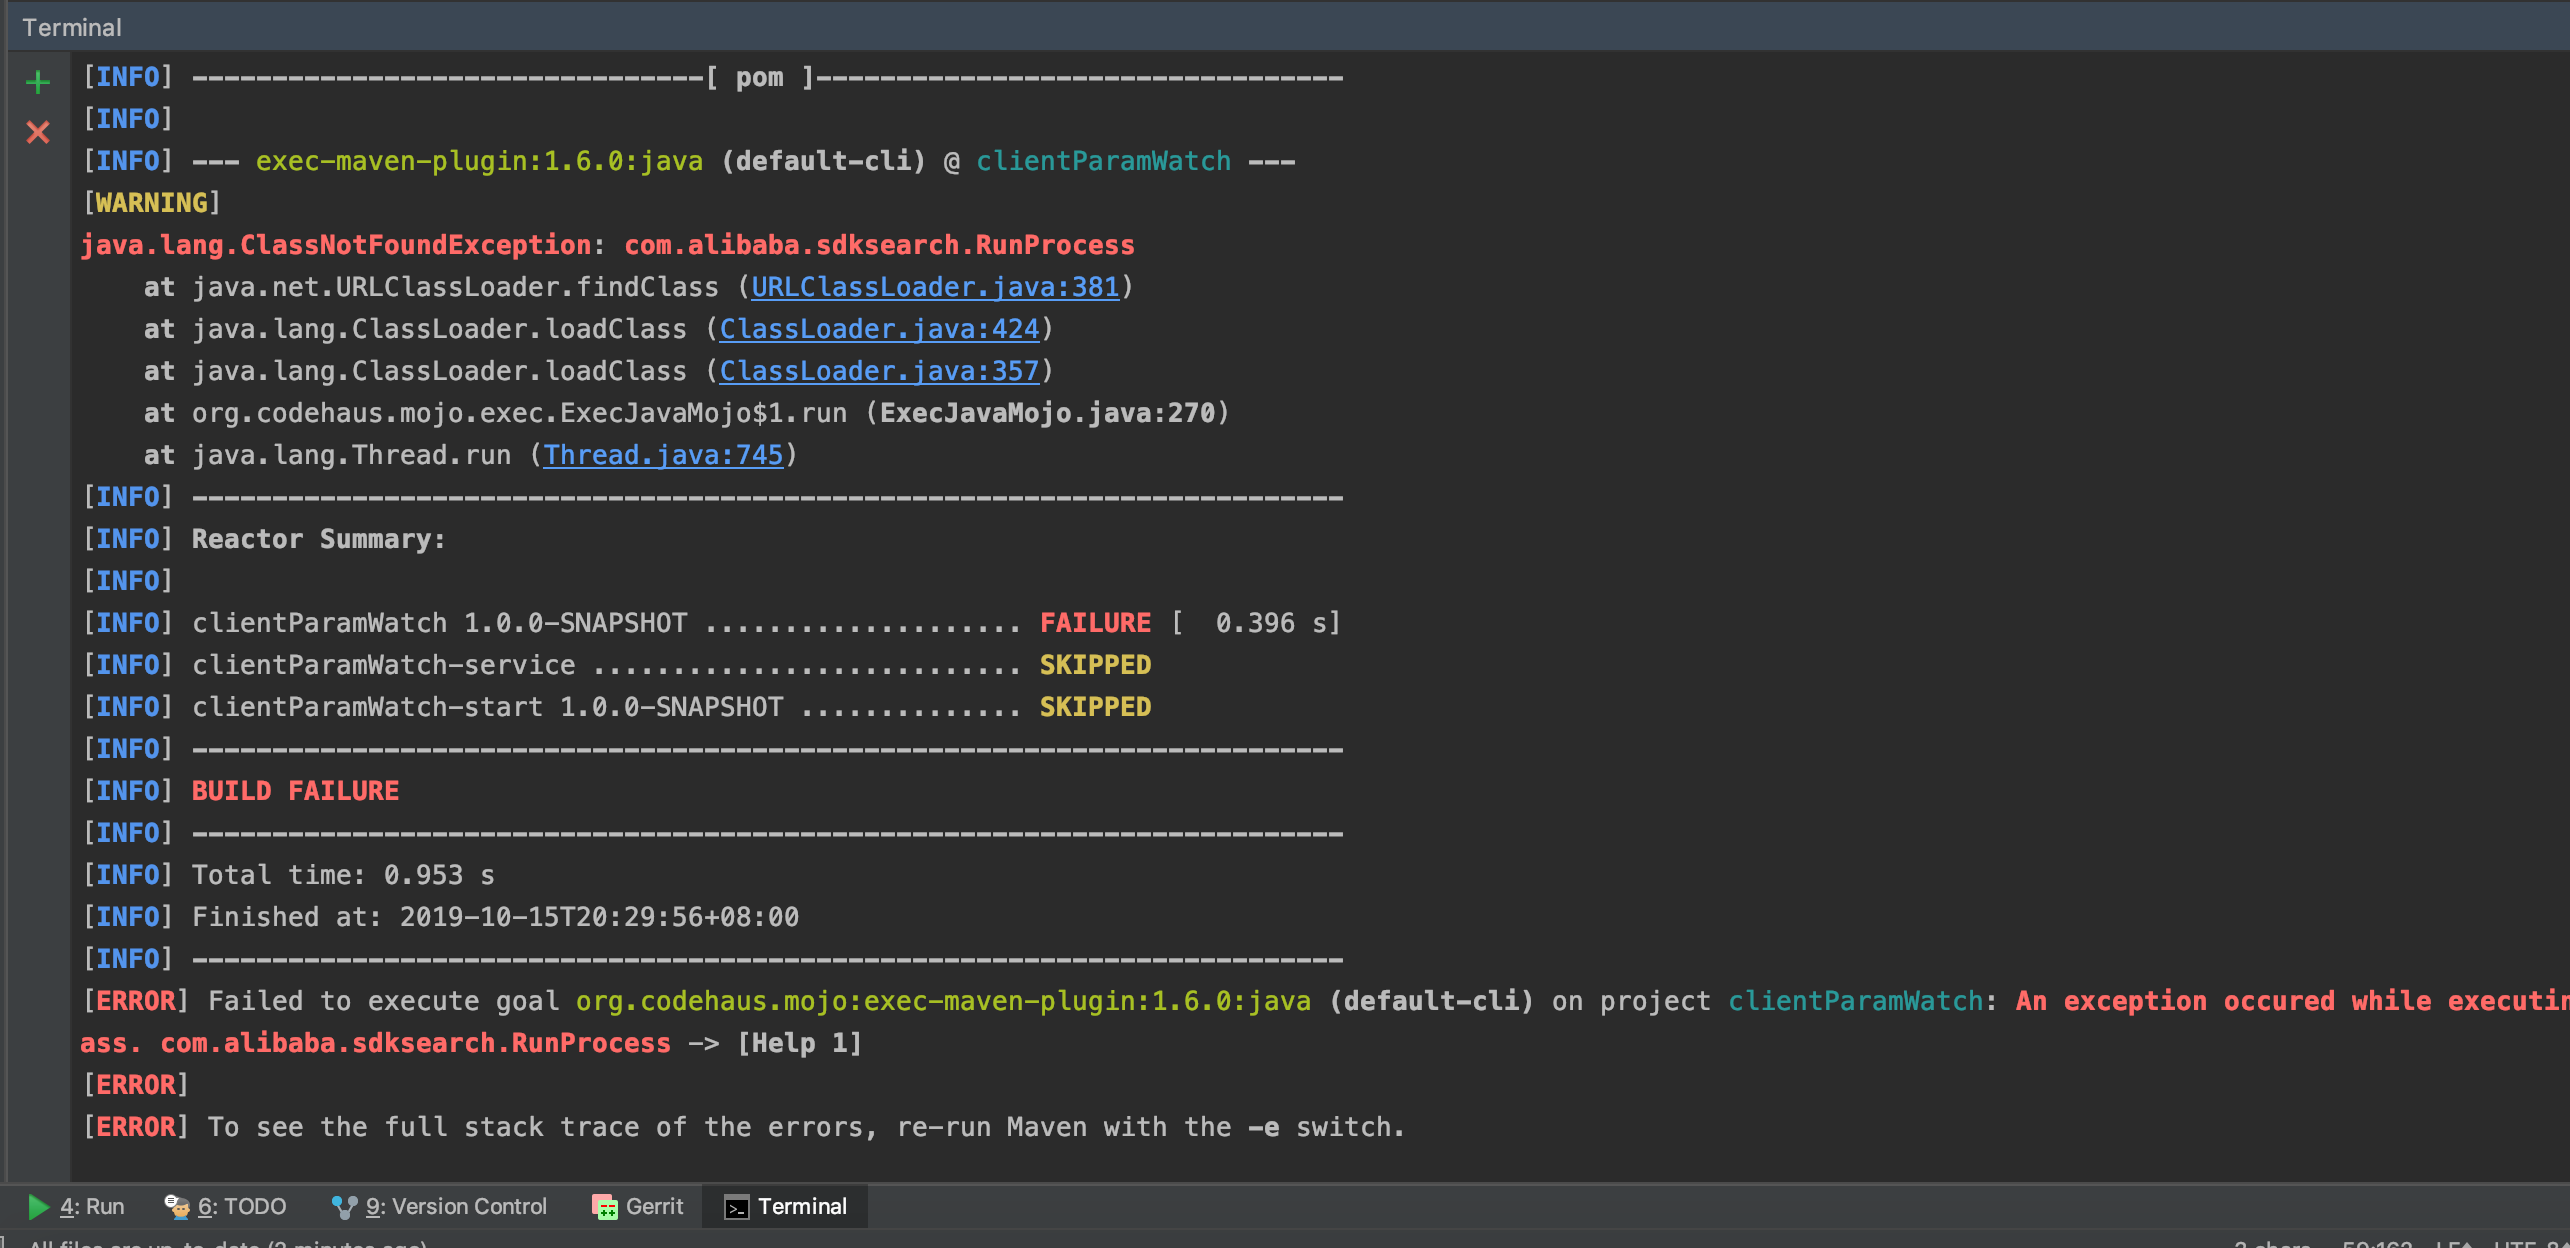Open the 9: Version Control tab
The image size is (2570, 1248).
click(456, 1207)
